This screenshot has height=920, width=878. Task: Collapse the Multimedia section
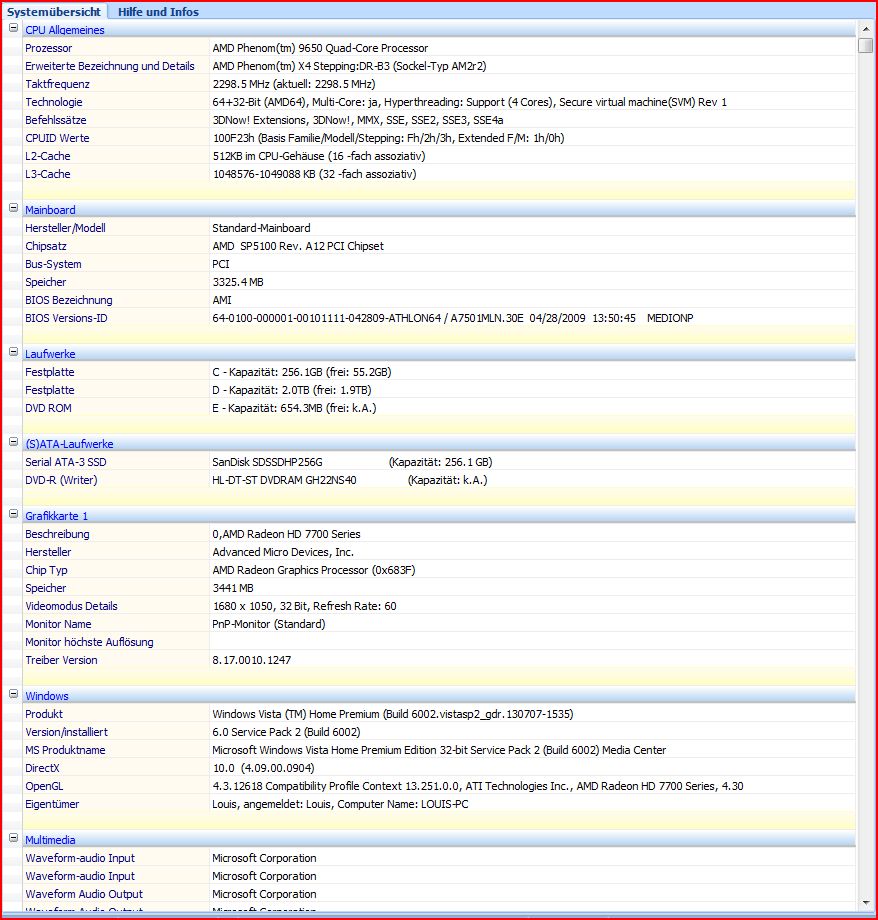pyautogui.click(x=13, y=838)
